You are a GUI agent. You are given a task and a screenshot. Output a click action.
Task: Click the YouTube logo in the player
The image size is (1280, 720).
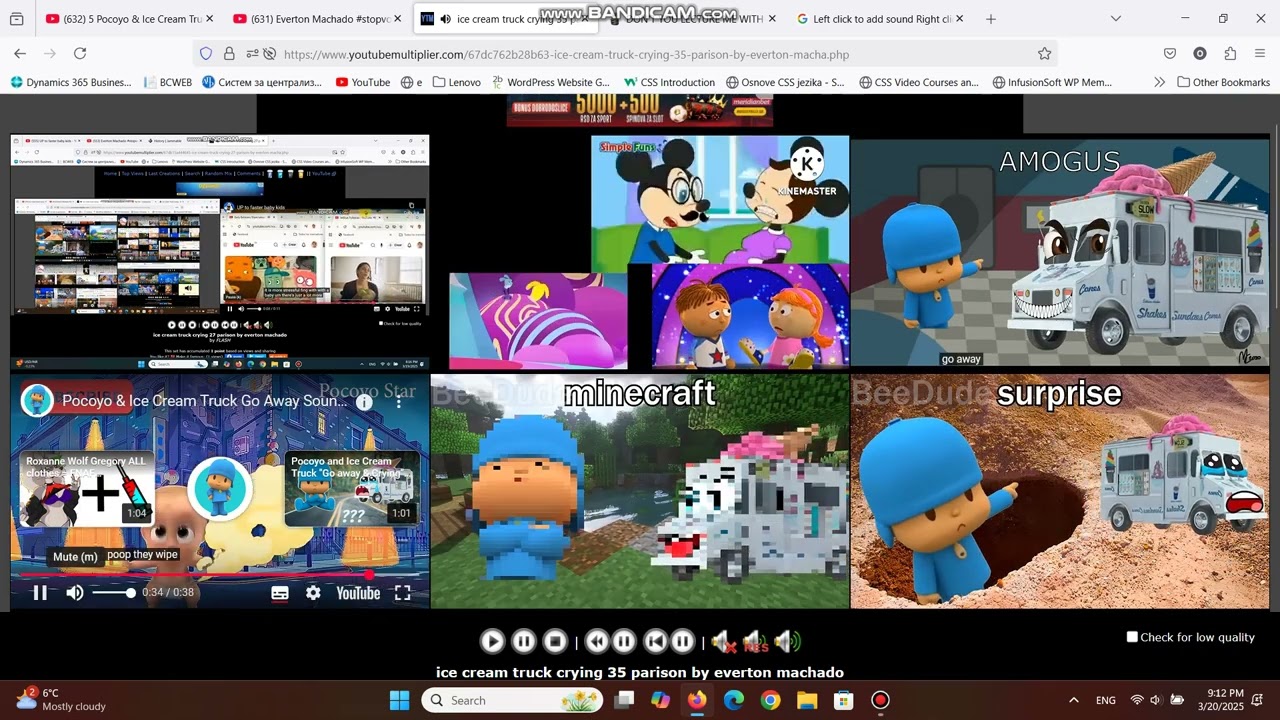[358, 593]
